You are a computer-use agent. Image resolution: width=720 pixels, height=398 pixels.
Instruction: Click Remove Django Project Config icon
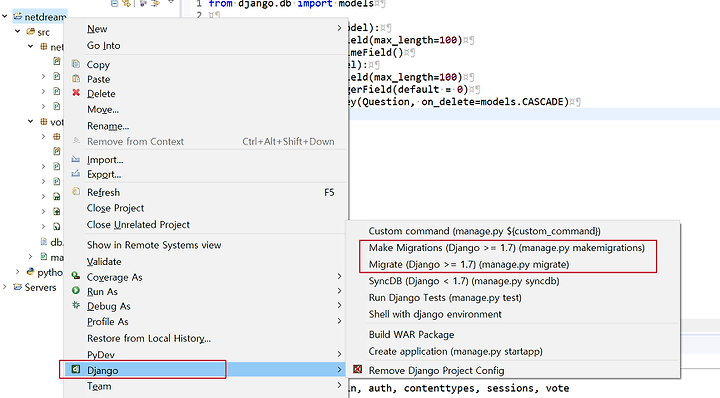click(358, 369)
